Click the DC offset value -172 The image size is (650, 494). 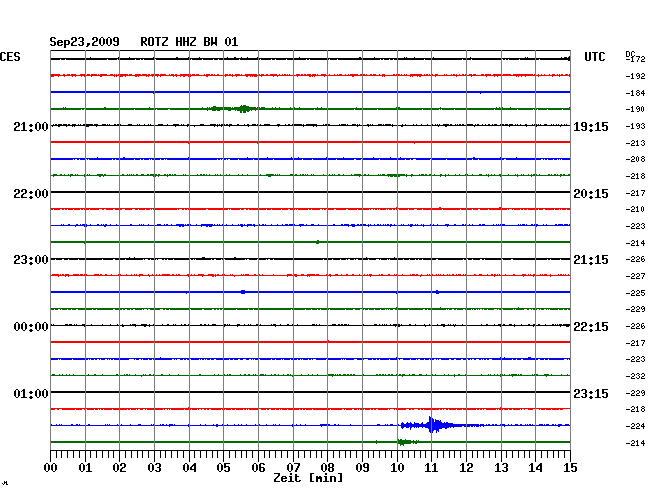click(635, 59)
